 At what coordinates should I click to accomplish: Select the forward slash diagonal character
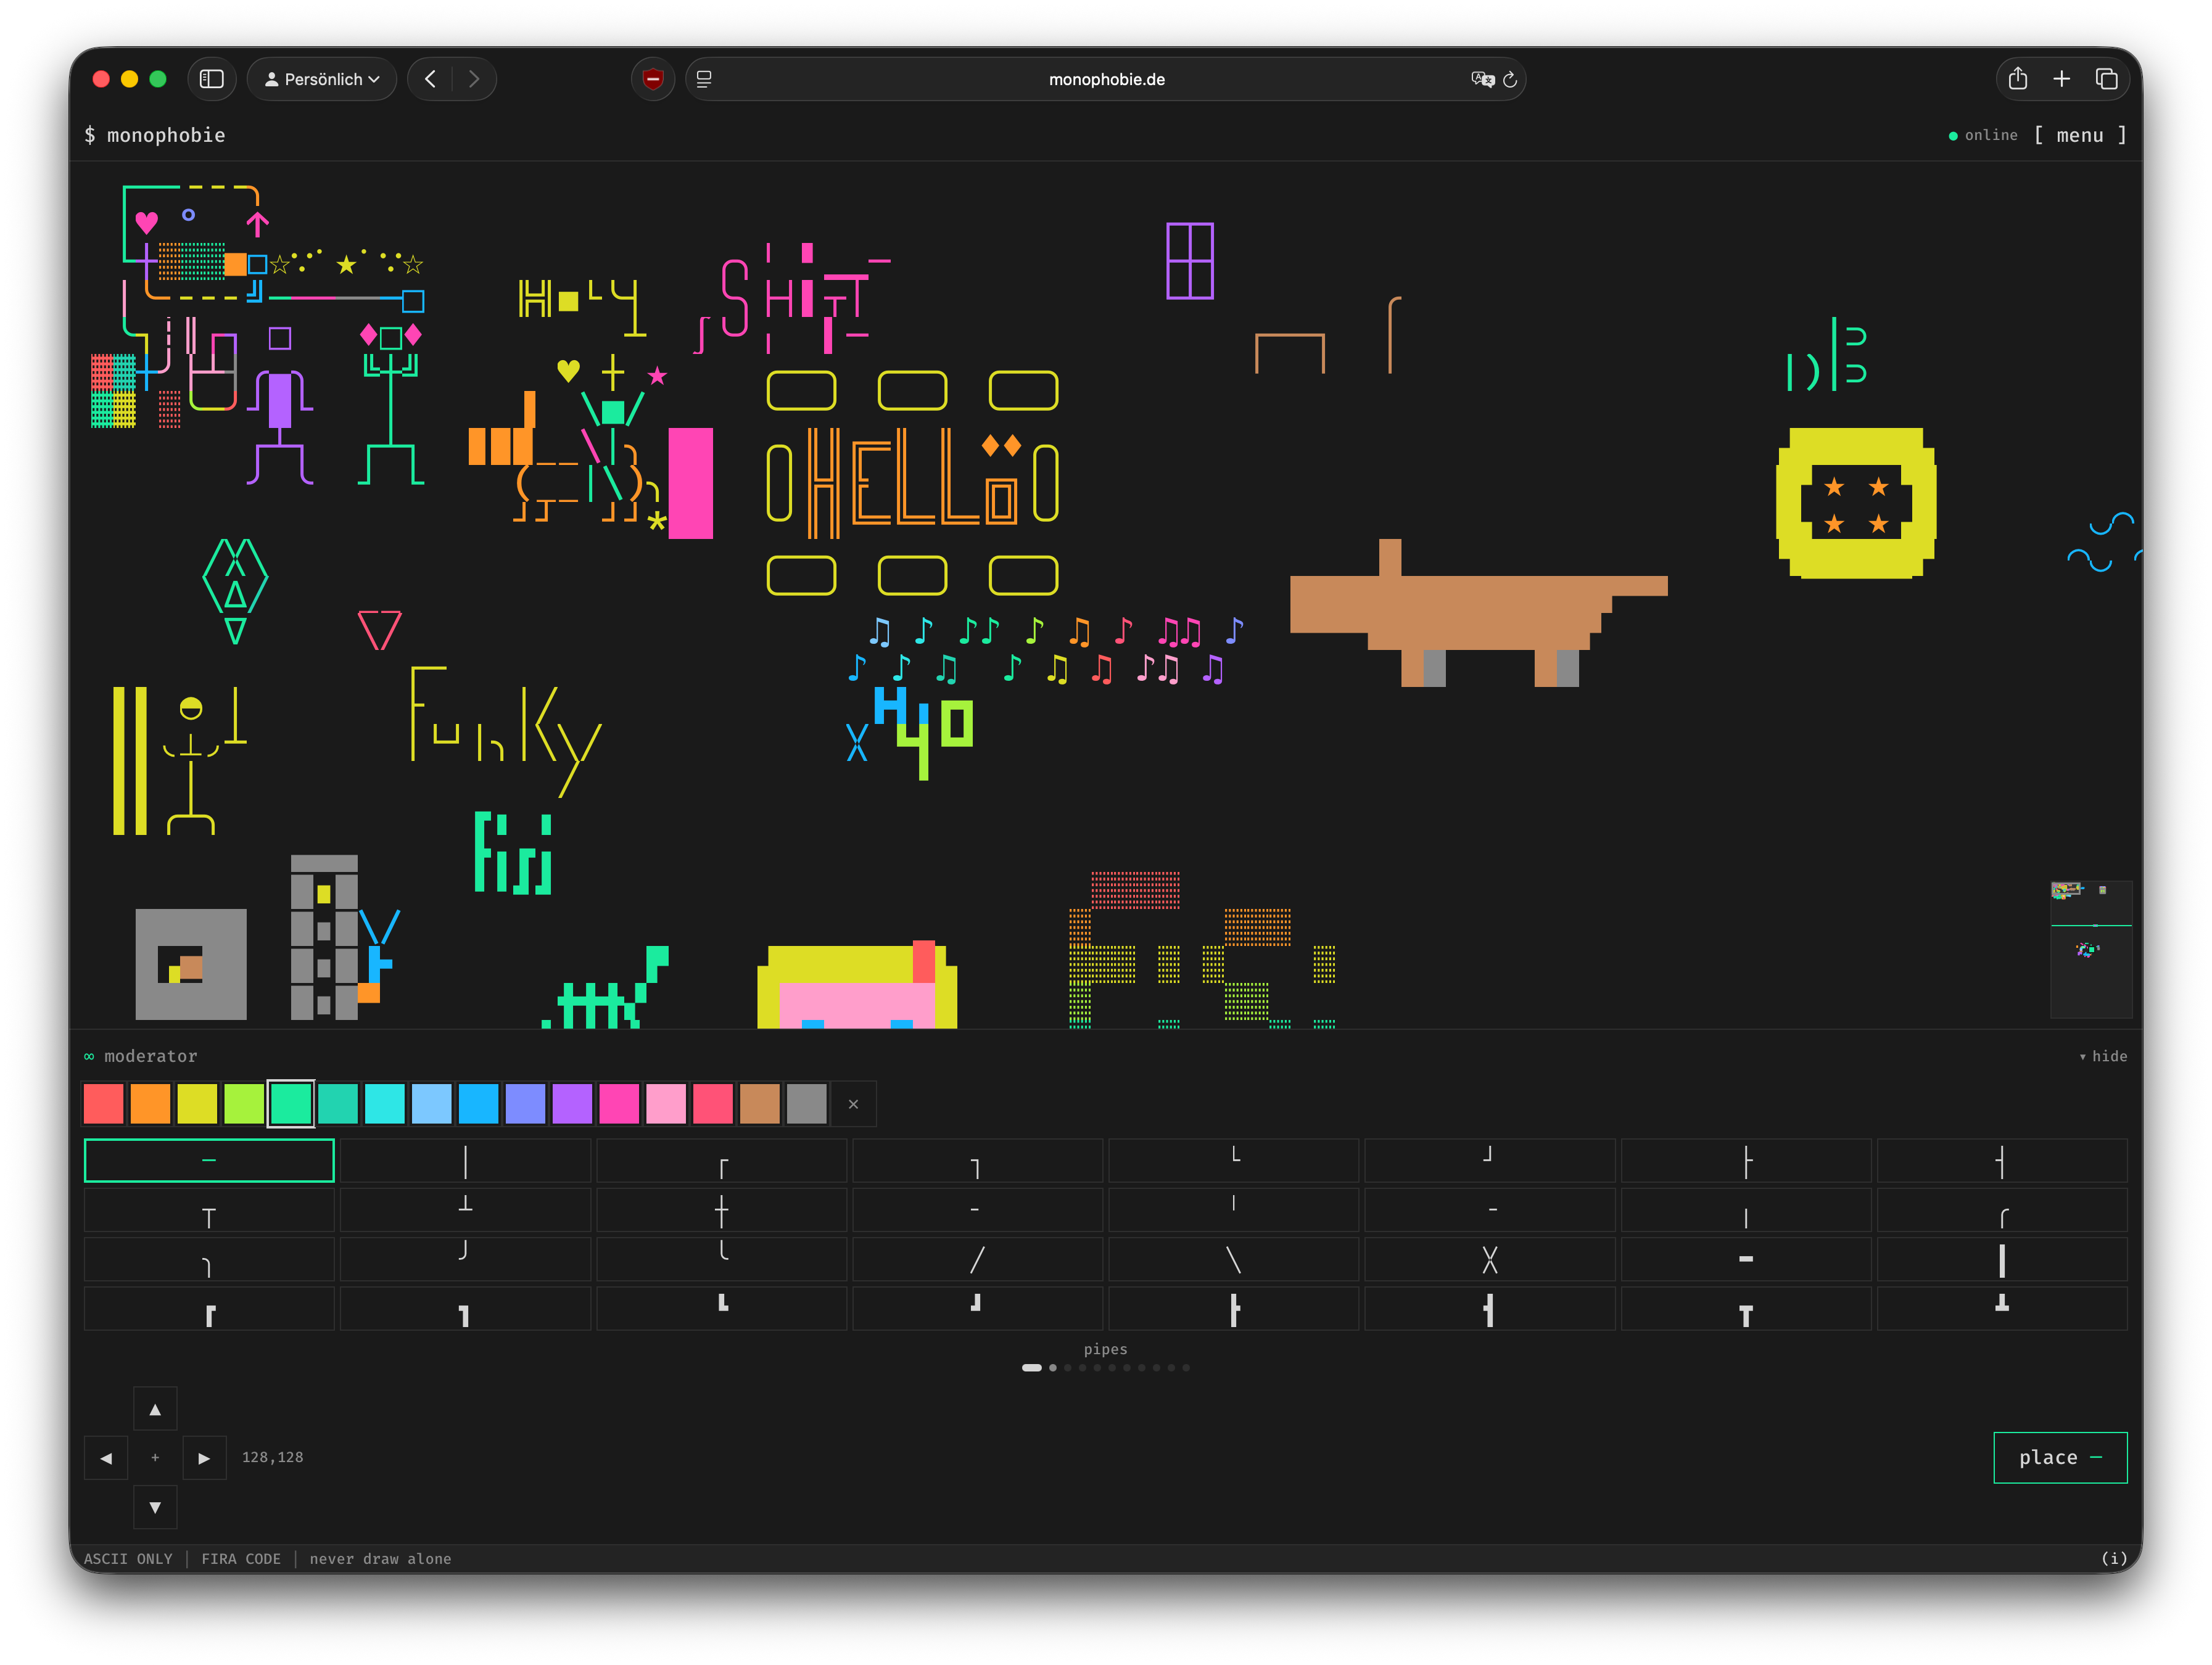click(977, 1259)
